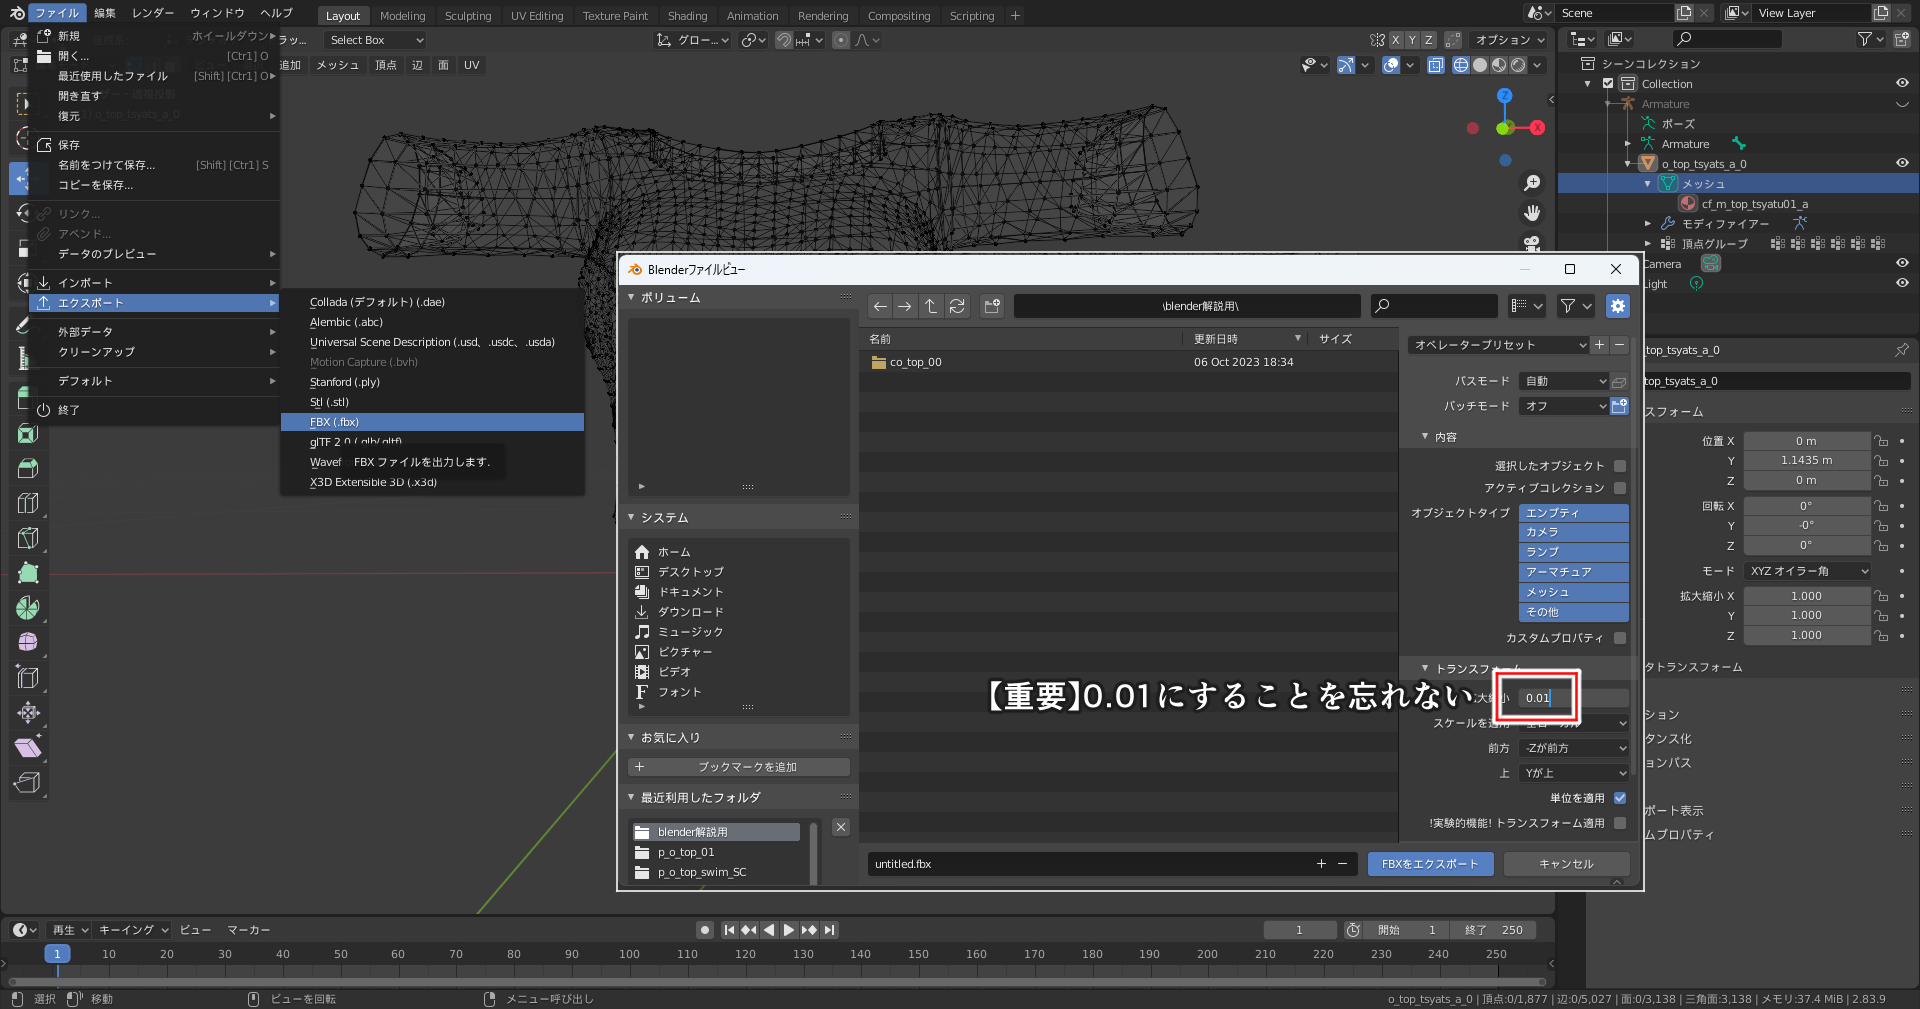Image resolution: width=1920 pixels, height=1009 pixels.
Task: Select the Shrink/Fatten tool
Action: tap(28, 712)
